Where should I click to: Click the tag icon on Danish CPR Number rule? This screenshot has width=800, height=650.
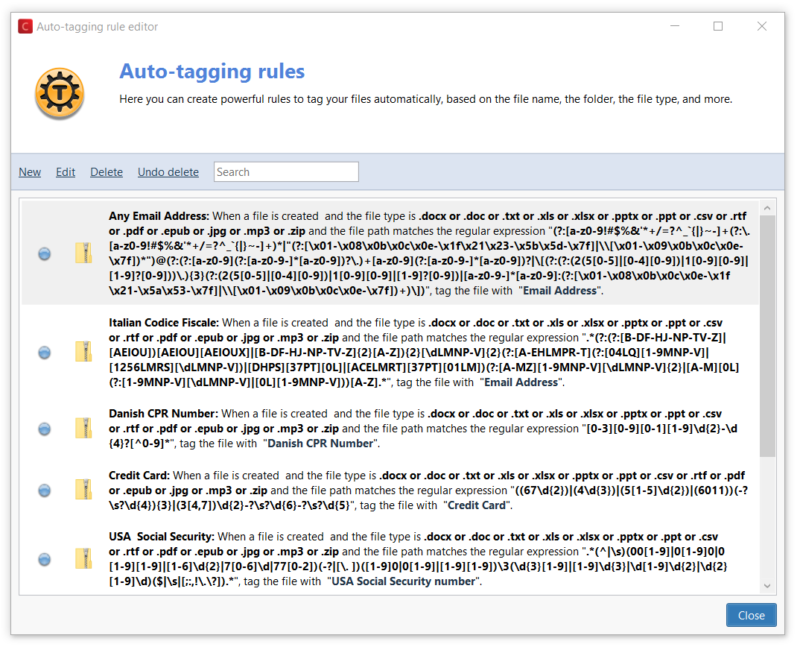[84, 430]
